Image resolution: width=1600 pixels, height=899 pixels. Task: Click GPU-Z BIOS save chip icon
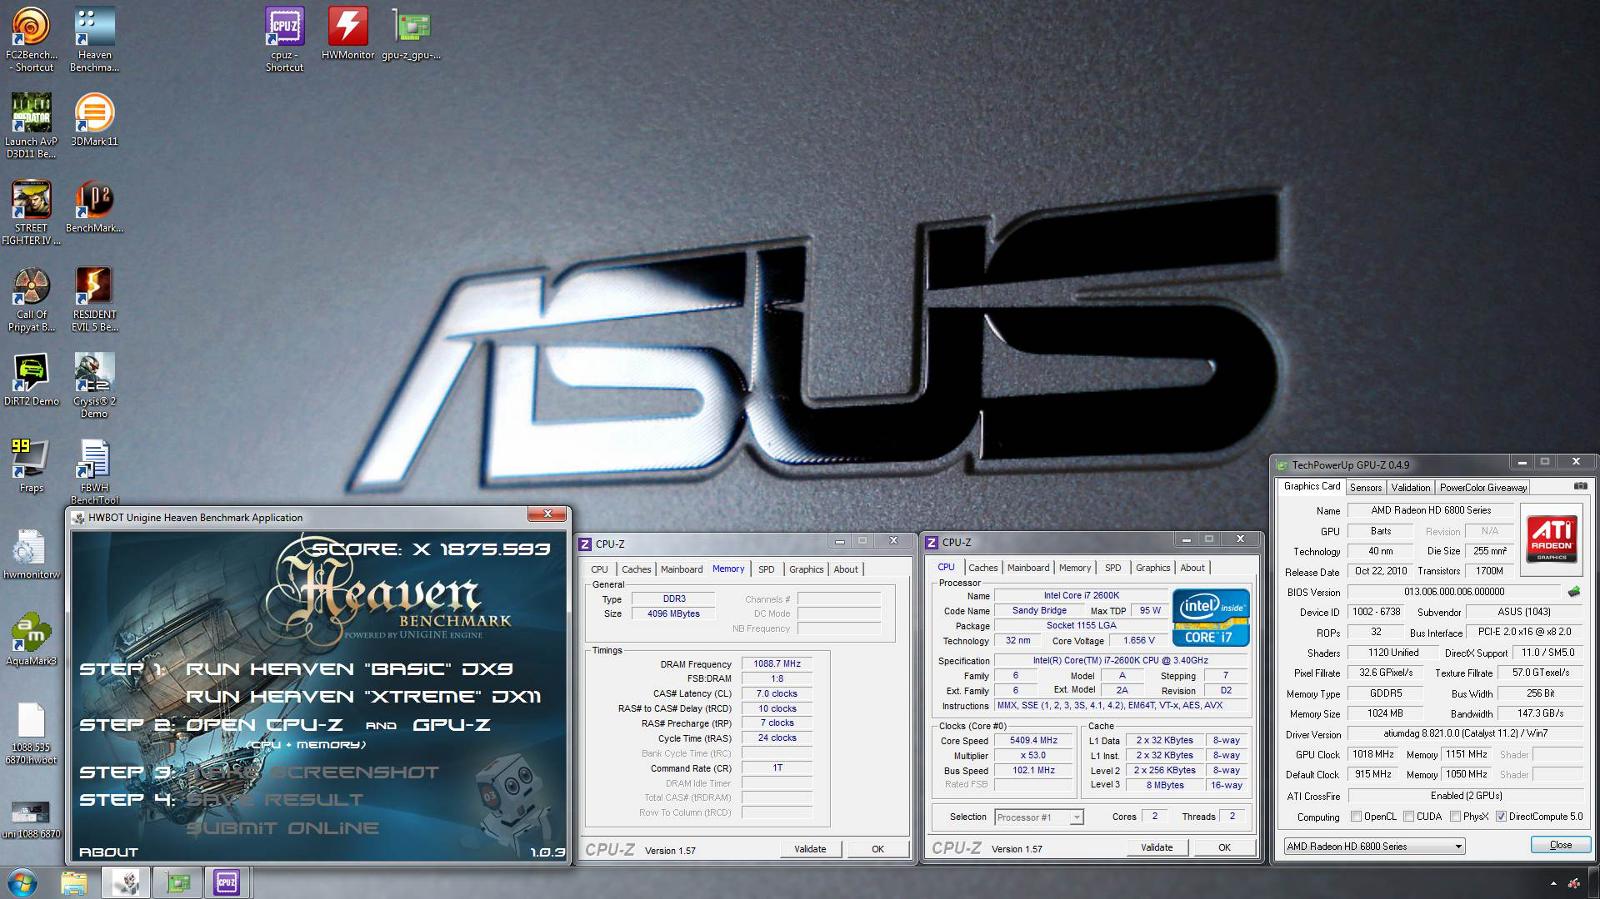[x=1573, y=592]
